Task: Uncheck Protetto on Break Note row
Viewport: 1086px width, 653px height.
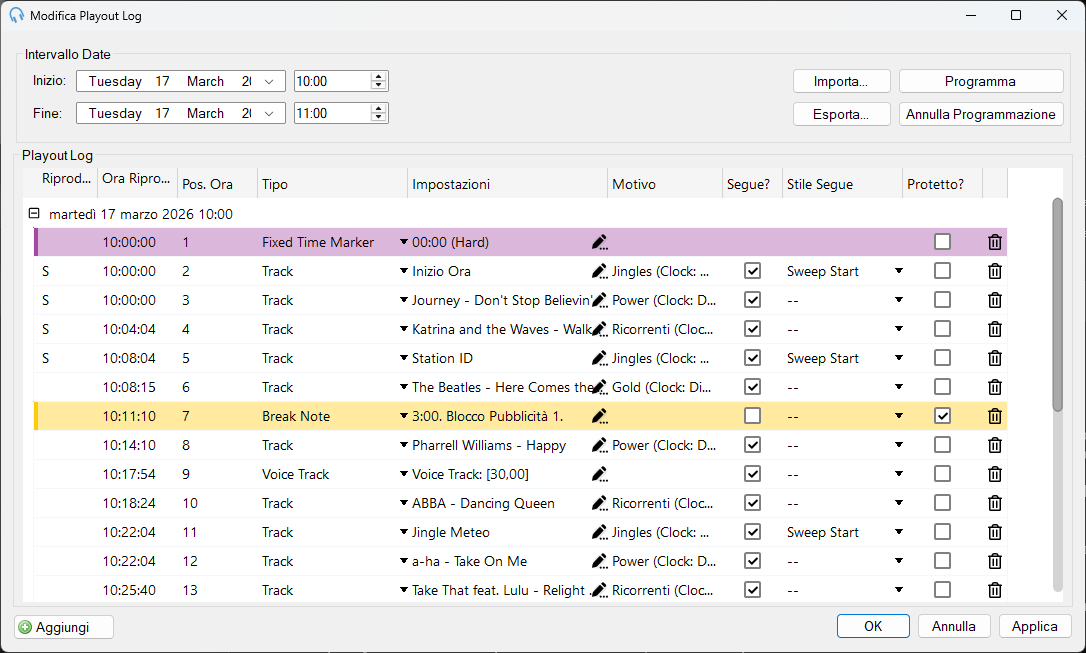Action: (x=942, y=415)
